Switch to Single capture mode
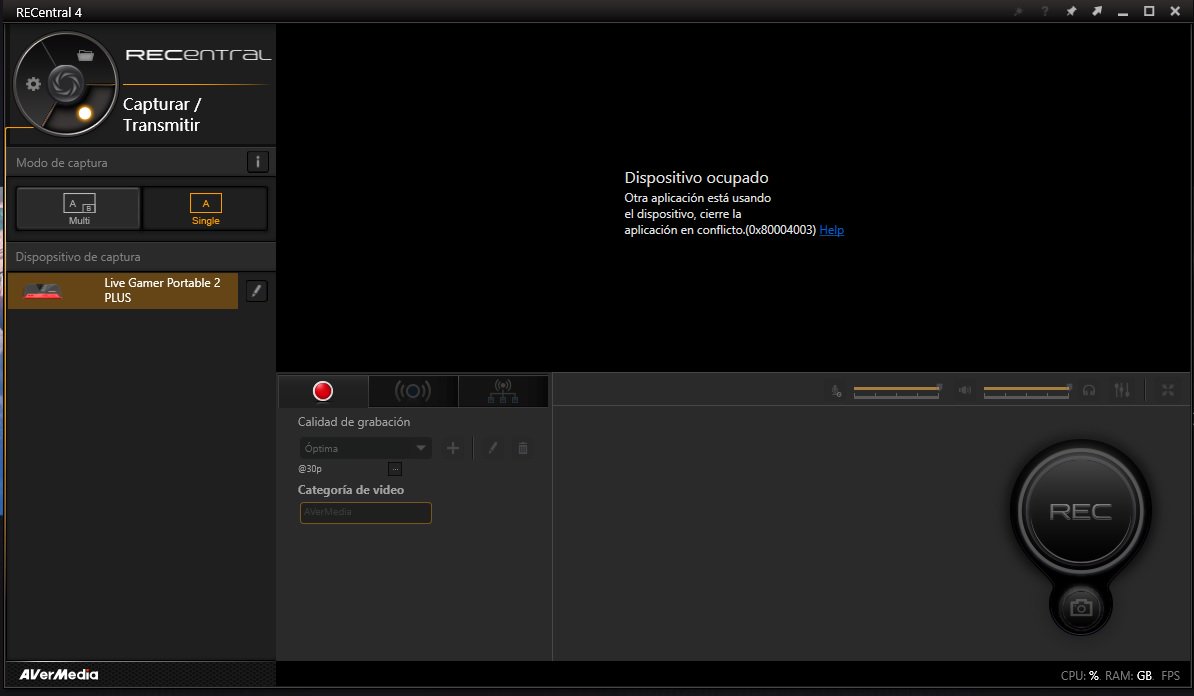The image size is (1194, 696). [206, 209]
